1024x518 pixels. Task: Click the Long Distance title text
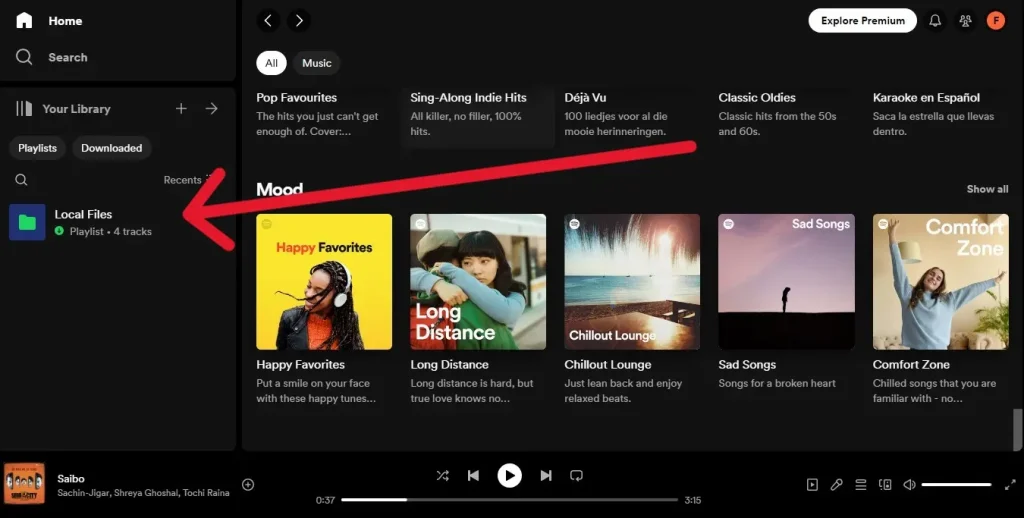click(449, 364)
